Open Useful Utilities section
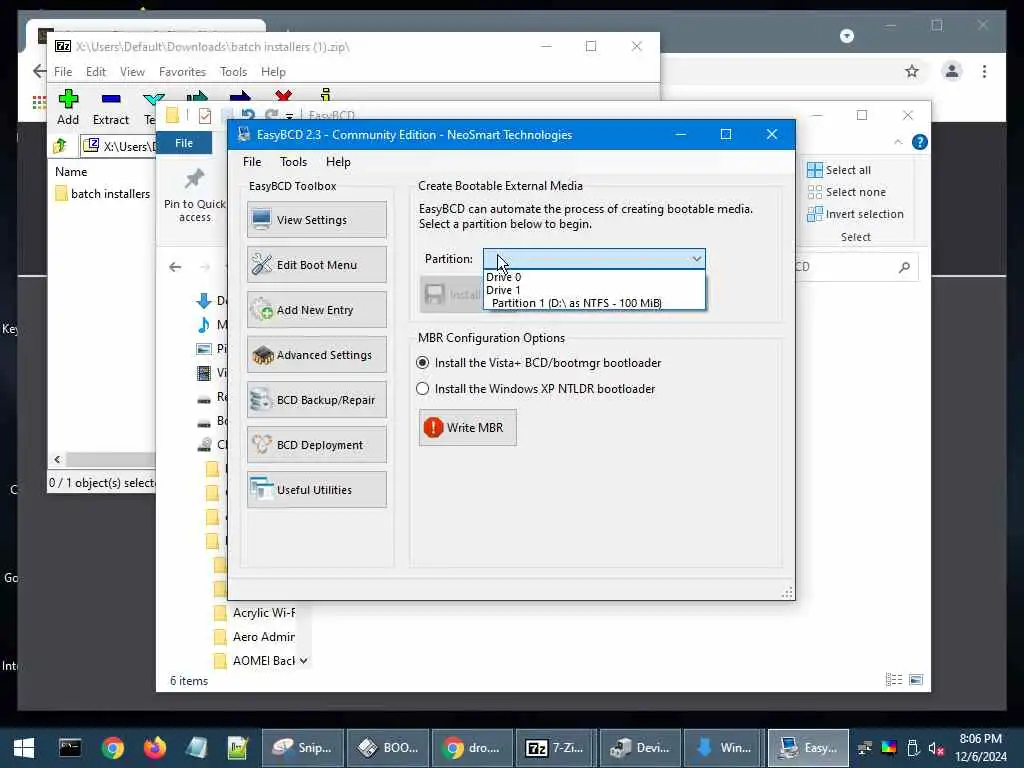 (317, 490)
